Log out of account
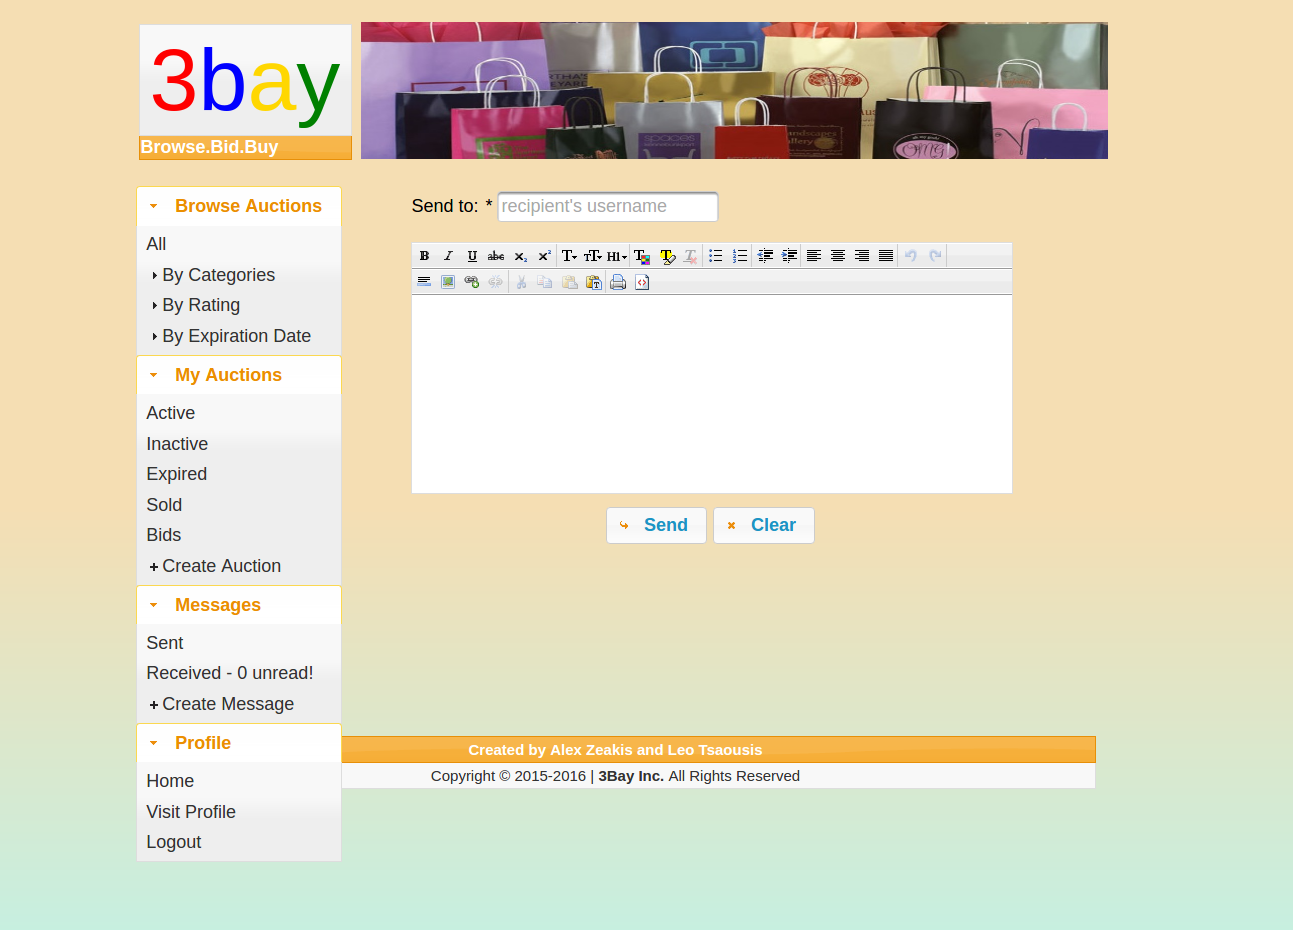This screenshot has width=1293, height=930. pyautogui.click(x=174, y=842)
